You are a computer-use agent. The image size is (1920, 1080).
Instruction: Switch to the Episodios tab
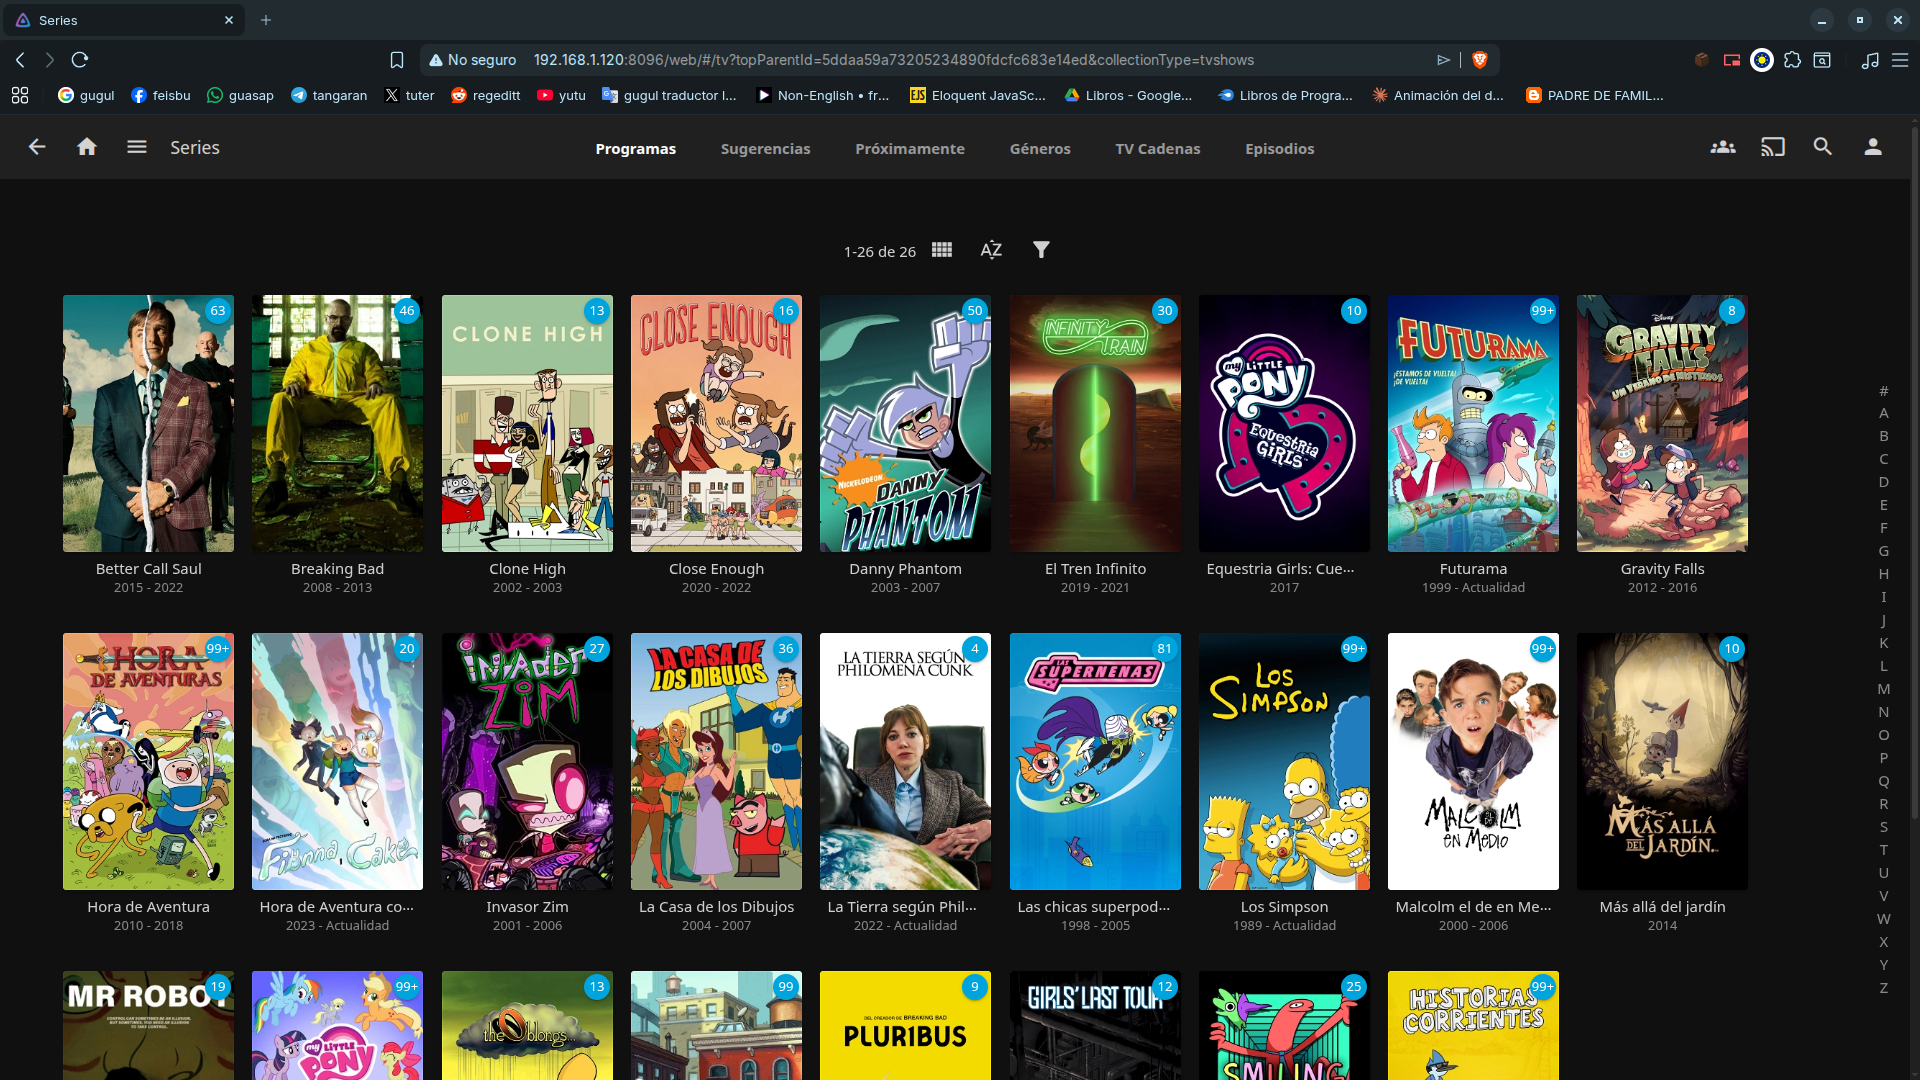(1280, 149)
